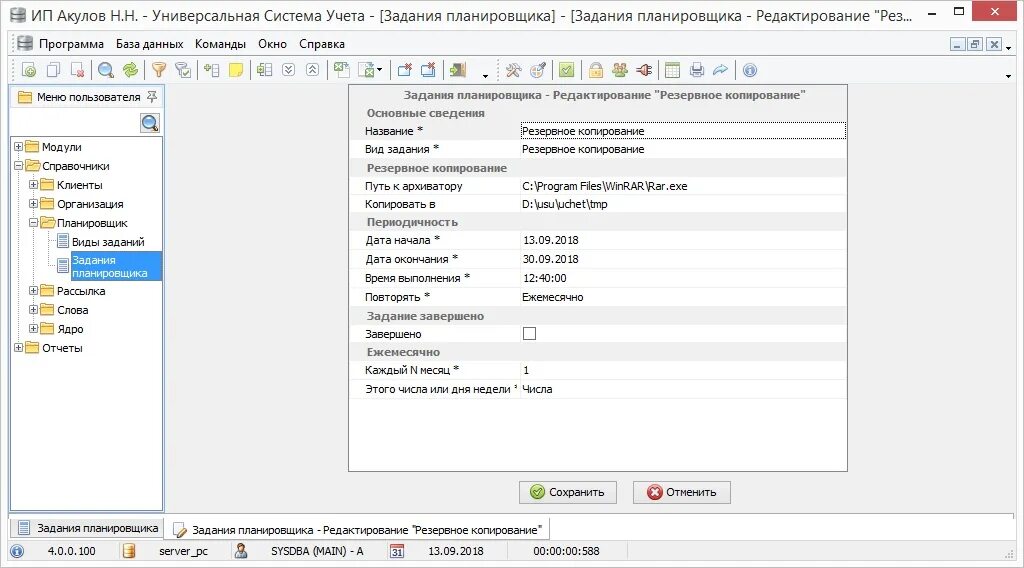This screenshot has height=568, width=1024.
Task: Open settings with the wrench tools icon
Action: pos(514,70)
